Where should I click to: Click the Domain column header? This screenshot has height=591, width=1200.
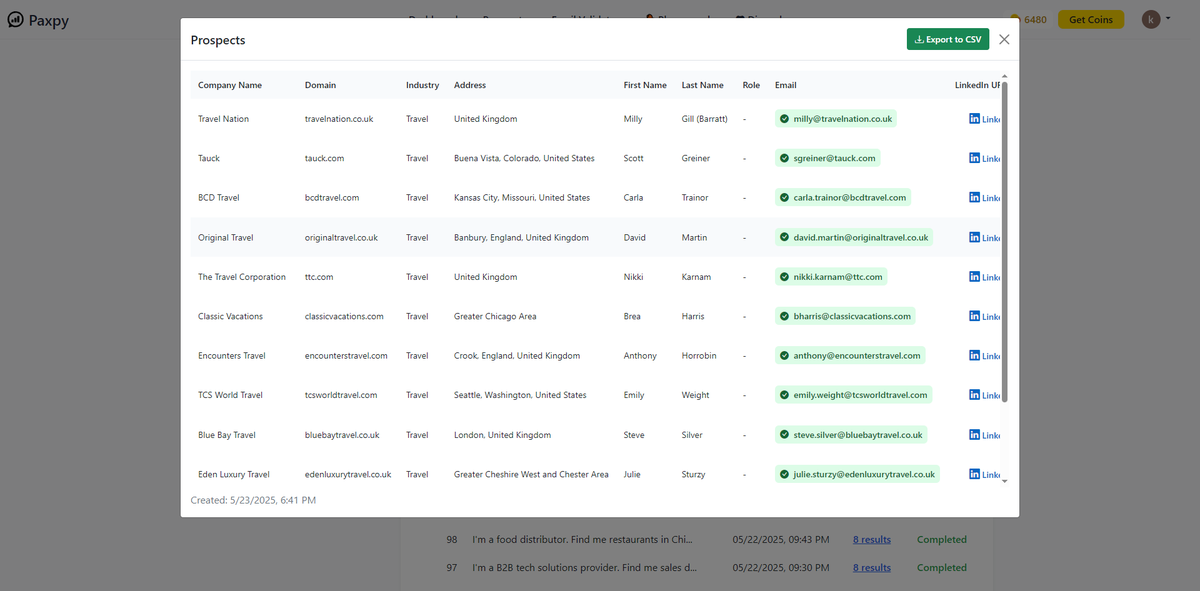[x=320, y=85]
